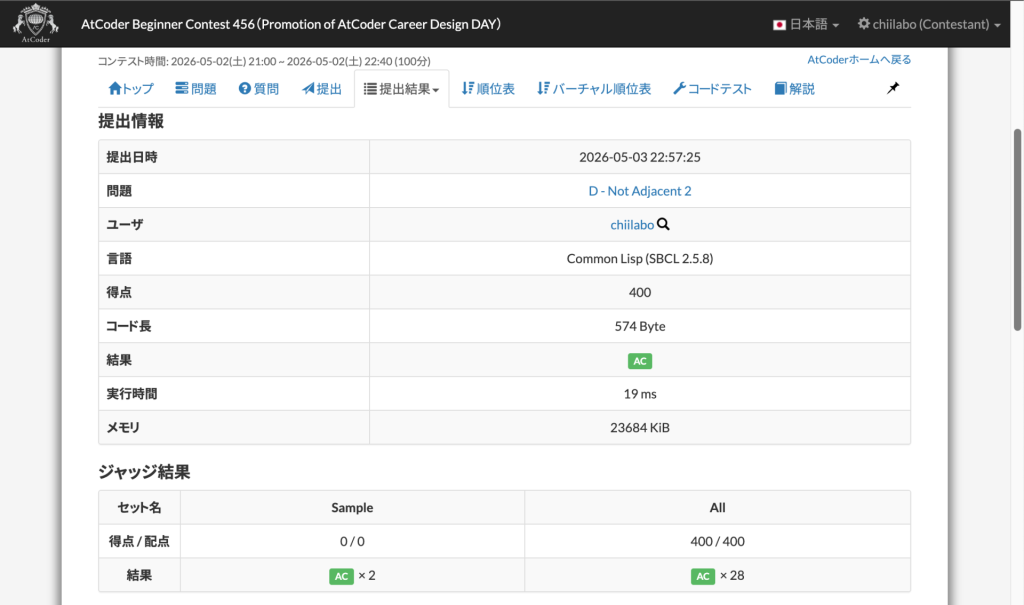Open the 解説 tab
Screen dimensions: 1024x605
pyautogui.click(x=795, y=89)
